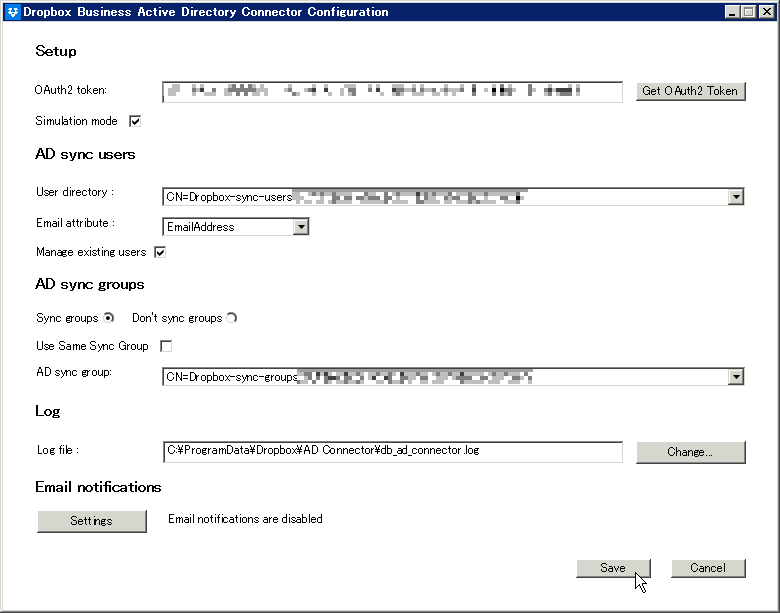
Task: Click the 'Use Same Sync Group' label
Action: click(x=92, y=346)
